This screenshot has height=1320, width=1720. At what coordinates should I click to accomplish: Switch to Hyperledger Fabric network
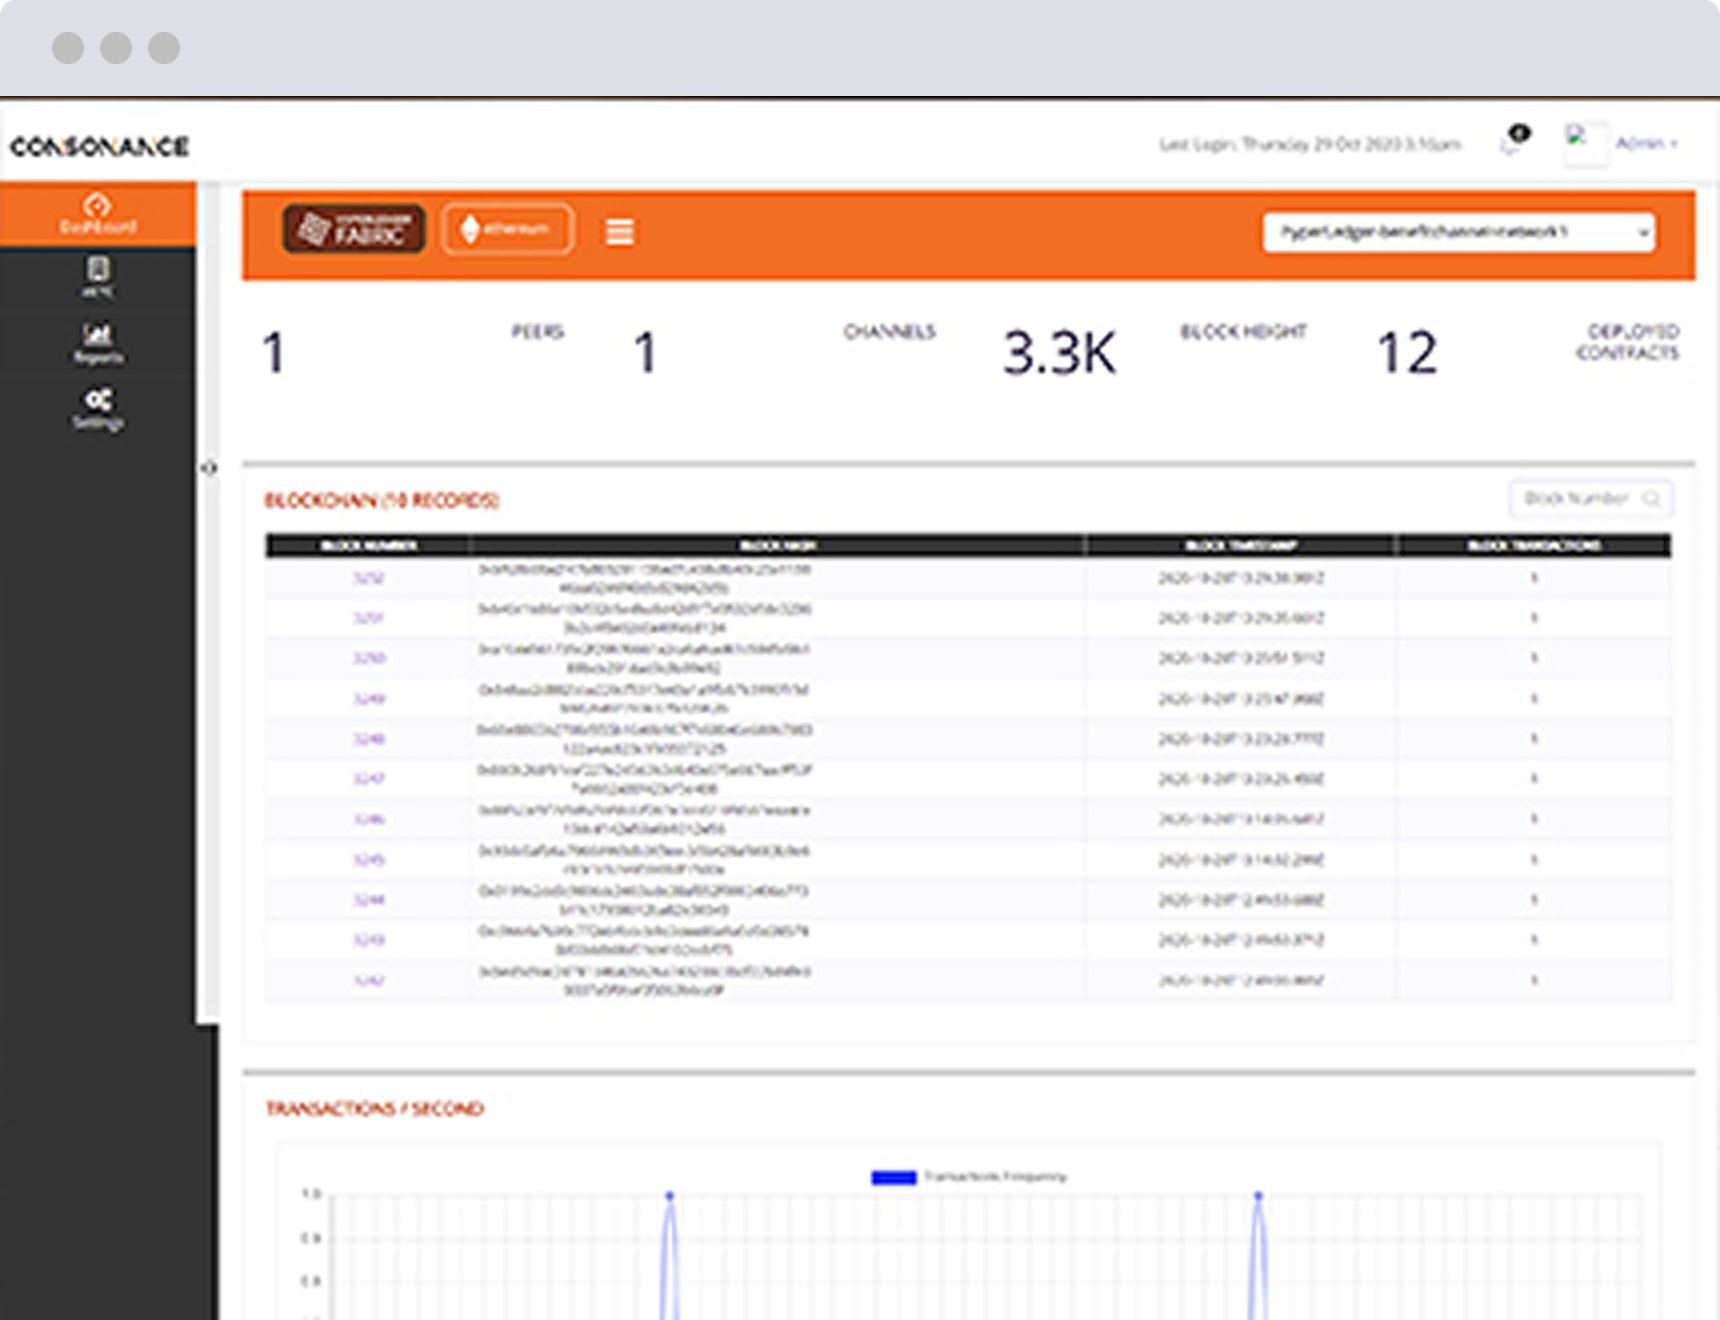click(x=354, y=230)
